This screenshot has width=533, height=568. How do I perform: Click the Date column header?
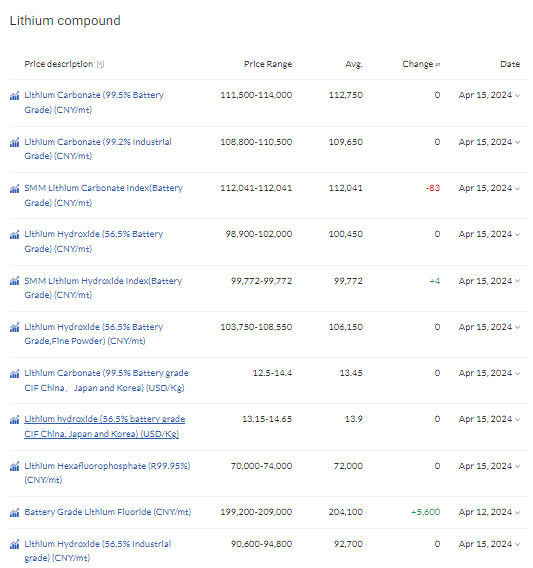click(x=510, y=64)
